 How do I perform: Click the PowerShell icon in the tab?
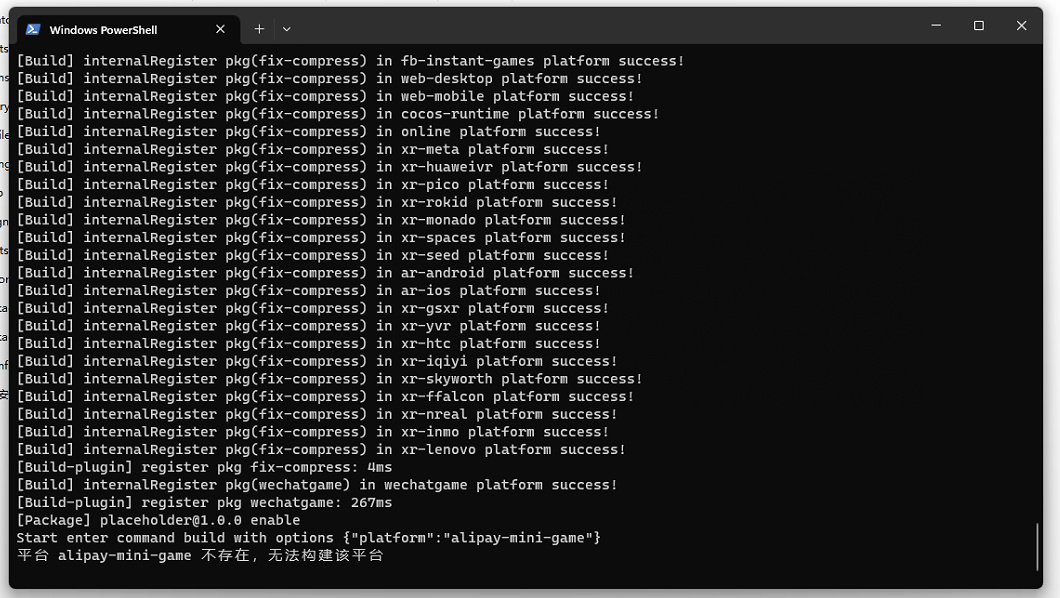coord(33,29)
